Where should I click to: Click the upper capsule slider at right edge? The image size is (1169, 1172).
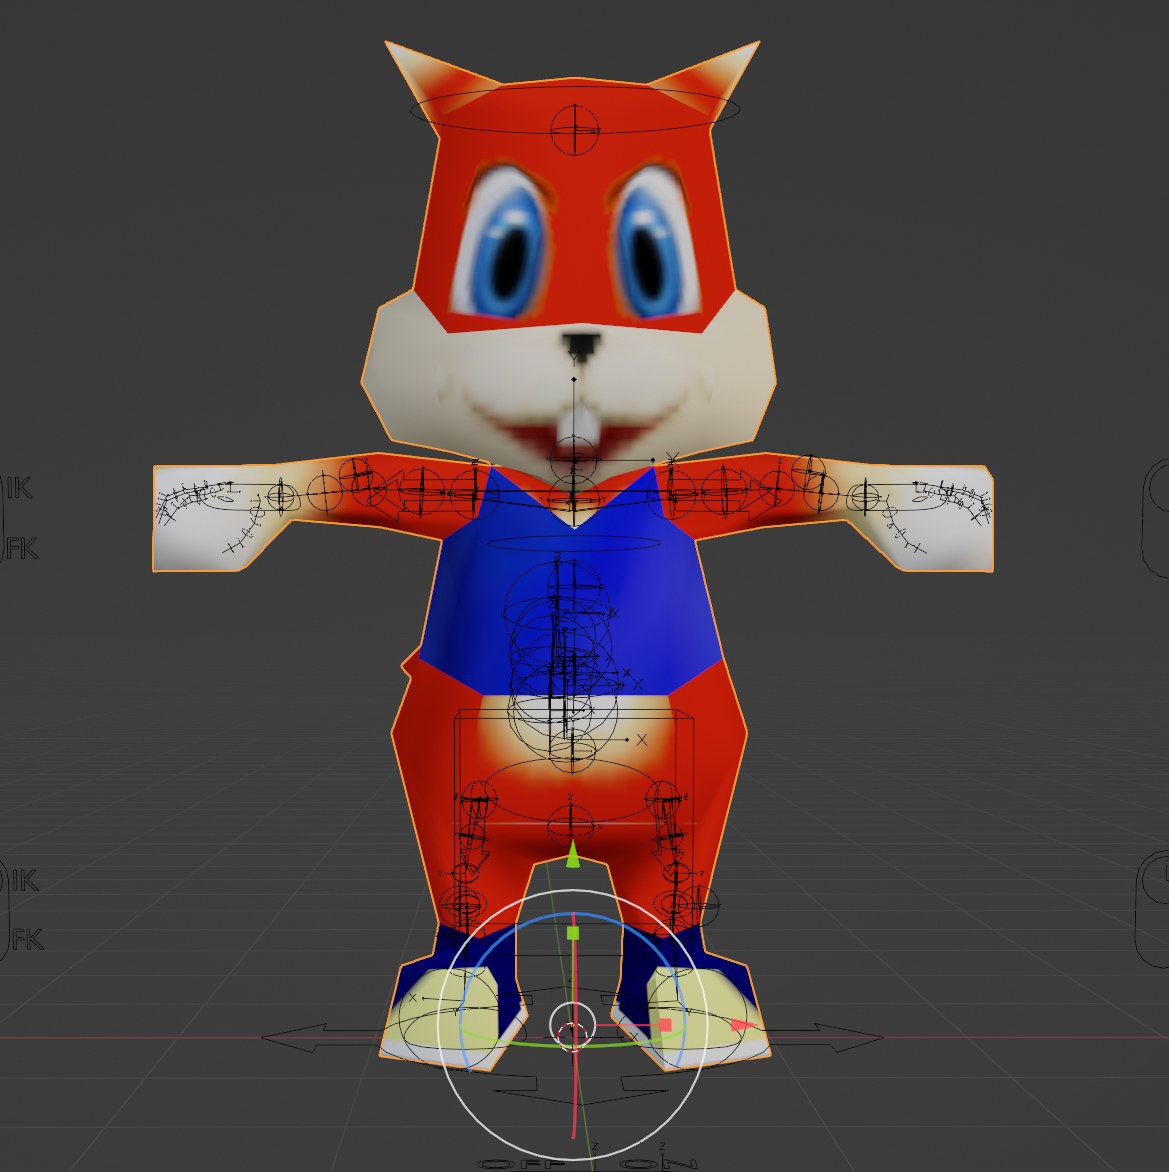pyautogui.click(x=1156, y=517)
